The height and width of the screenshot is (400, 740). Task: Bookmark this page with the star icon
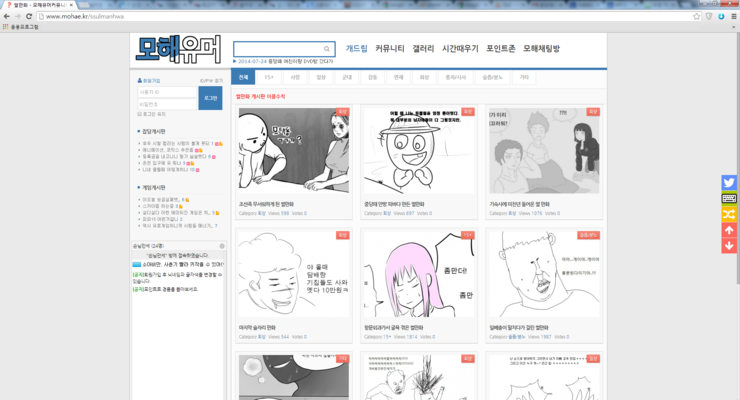pos(697,17)
